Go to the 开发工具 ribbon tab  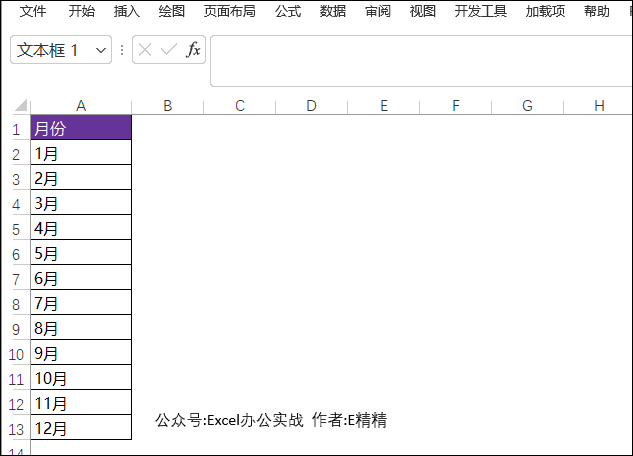[x=480, y=12]
